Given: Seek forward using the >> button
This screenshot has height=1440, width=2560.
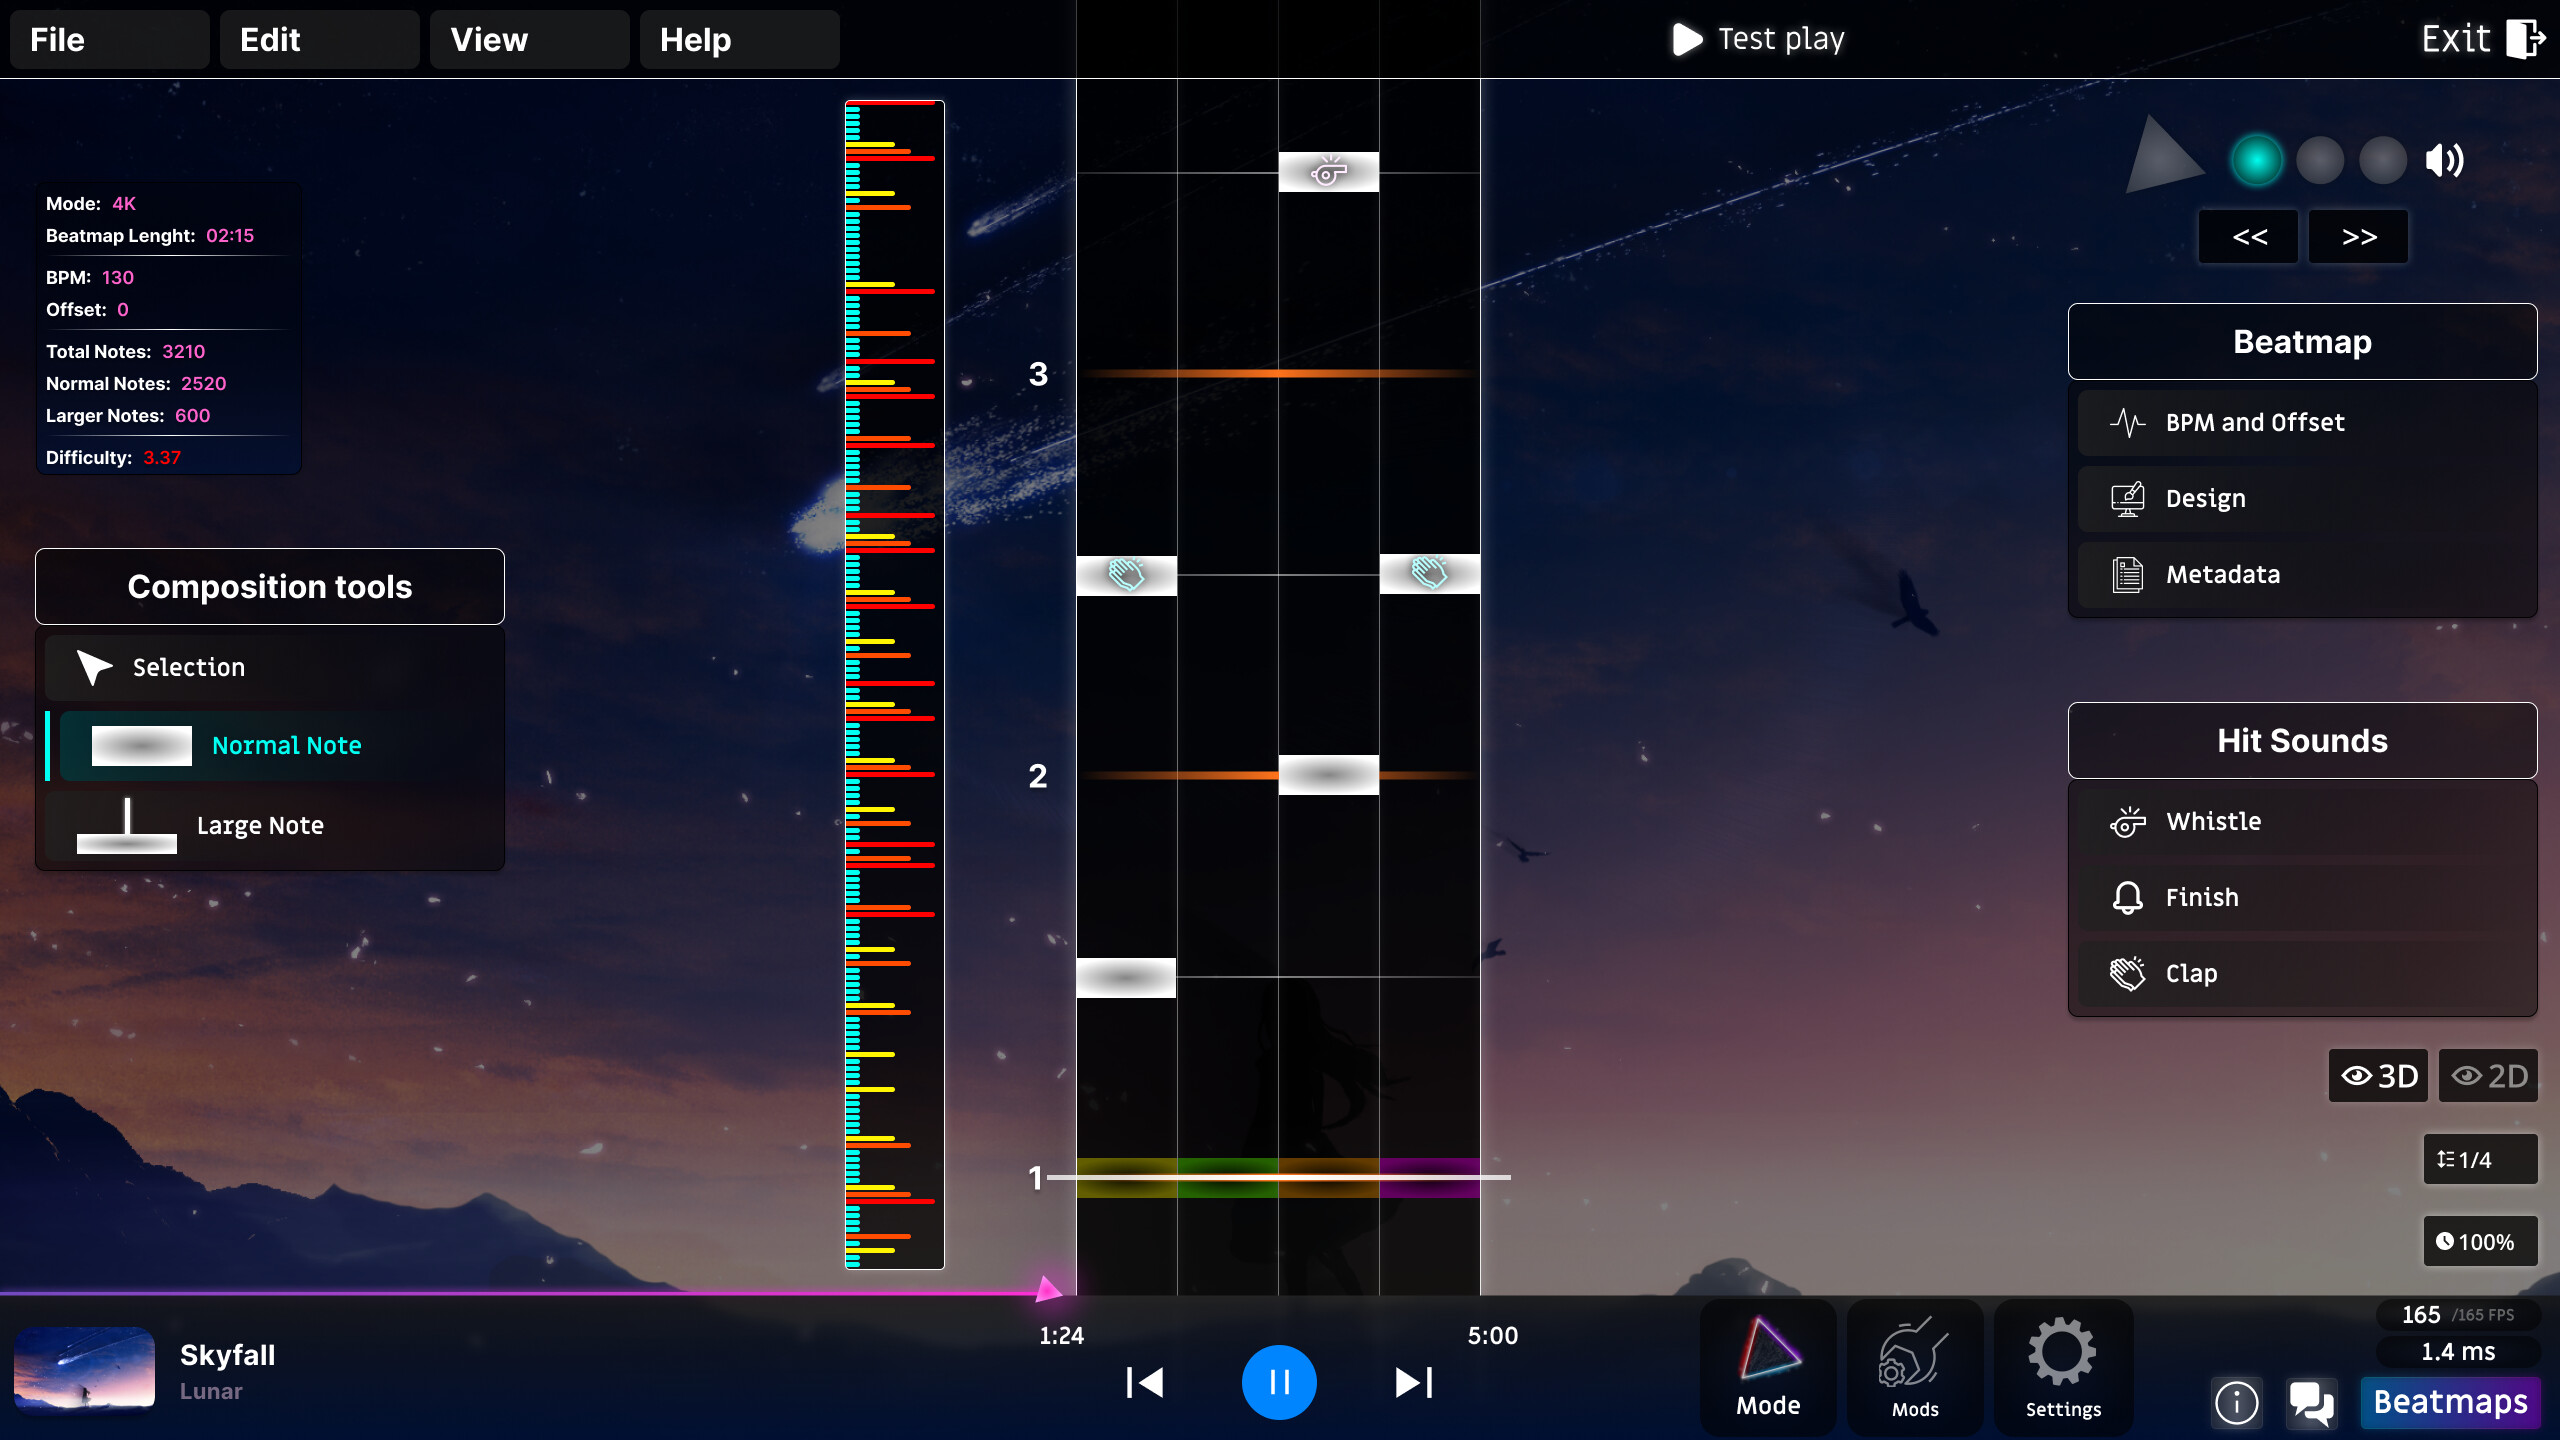Looking at the screenshot, I should tap(2358, 236).
